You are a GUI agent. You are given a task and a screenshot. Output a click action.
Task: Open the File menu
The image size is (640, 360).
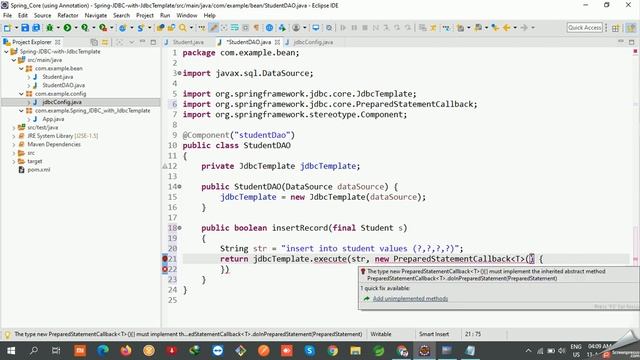click(7, 16)
